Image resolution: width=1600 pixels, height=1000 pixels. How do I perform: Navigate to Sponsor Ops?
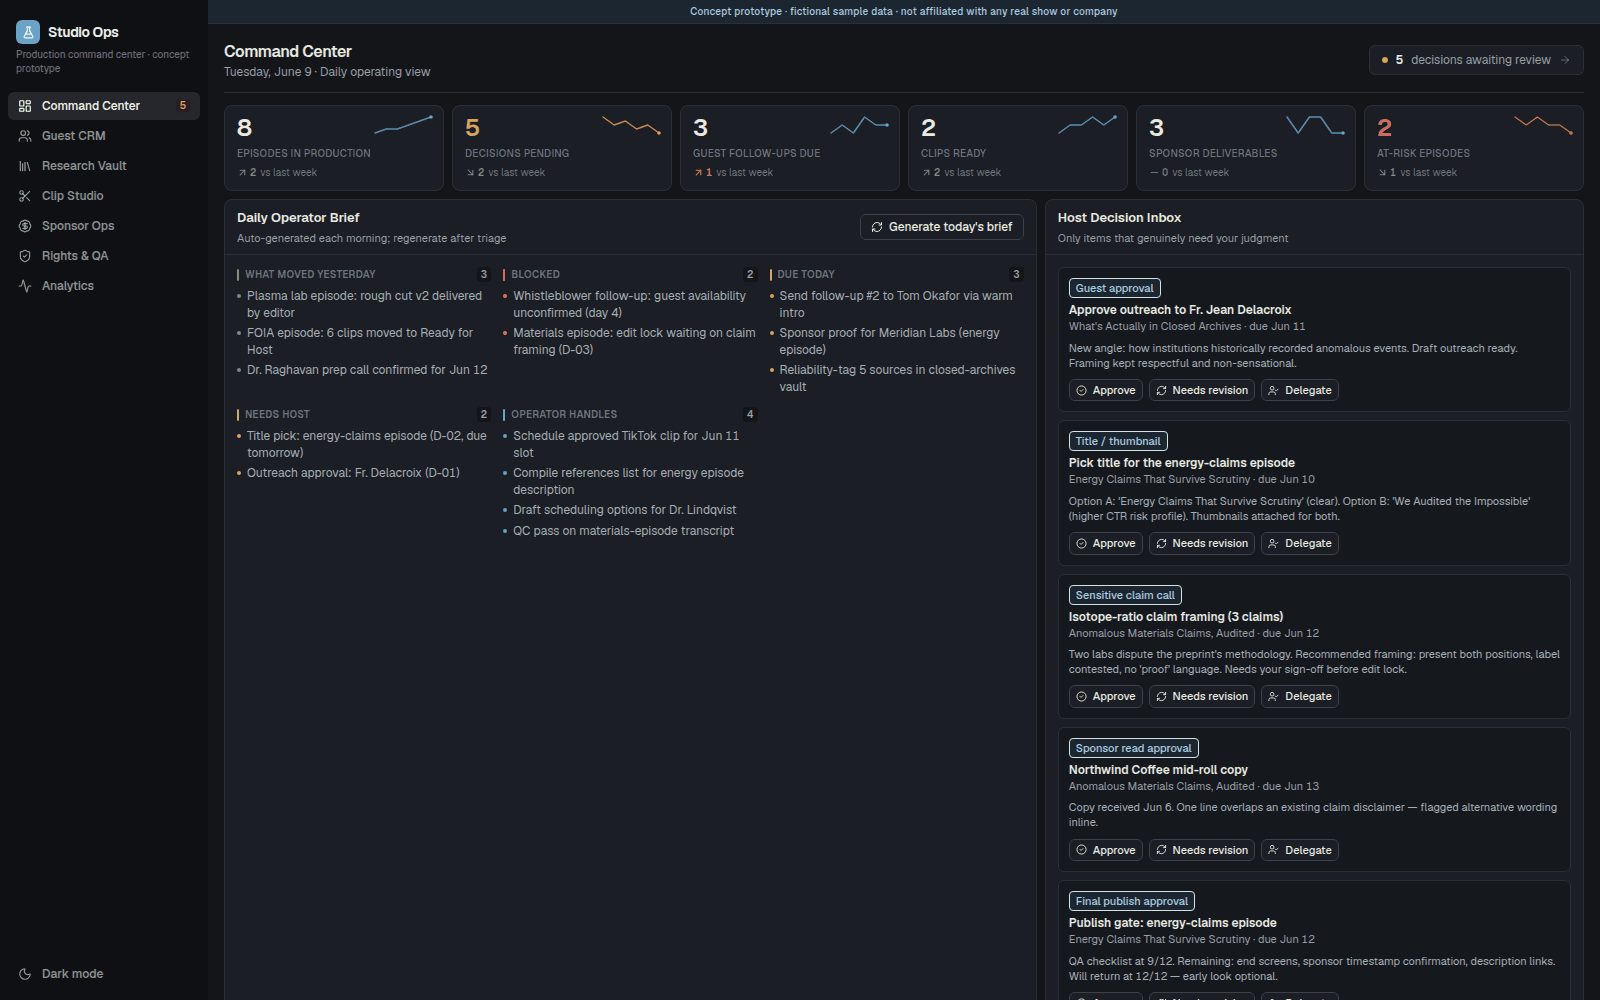(104, 226)
